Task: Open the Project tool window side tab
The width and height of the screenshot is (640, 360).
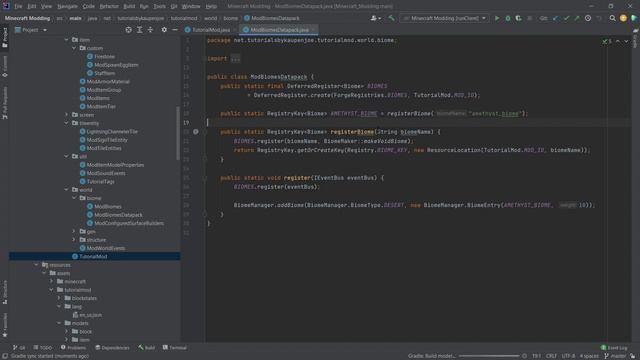Action: coord(4,38)
